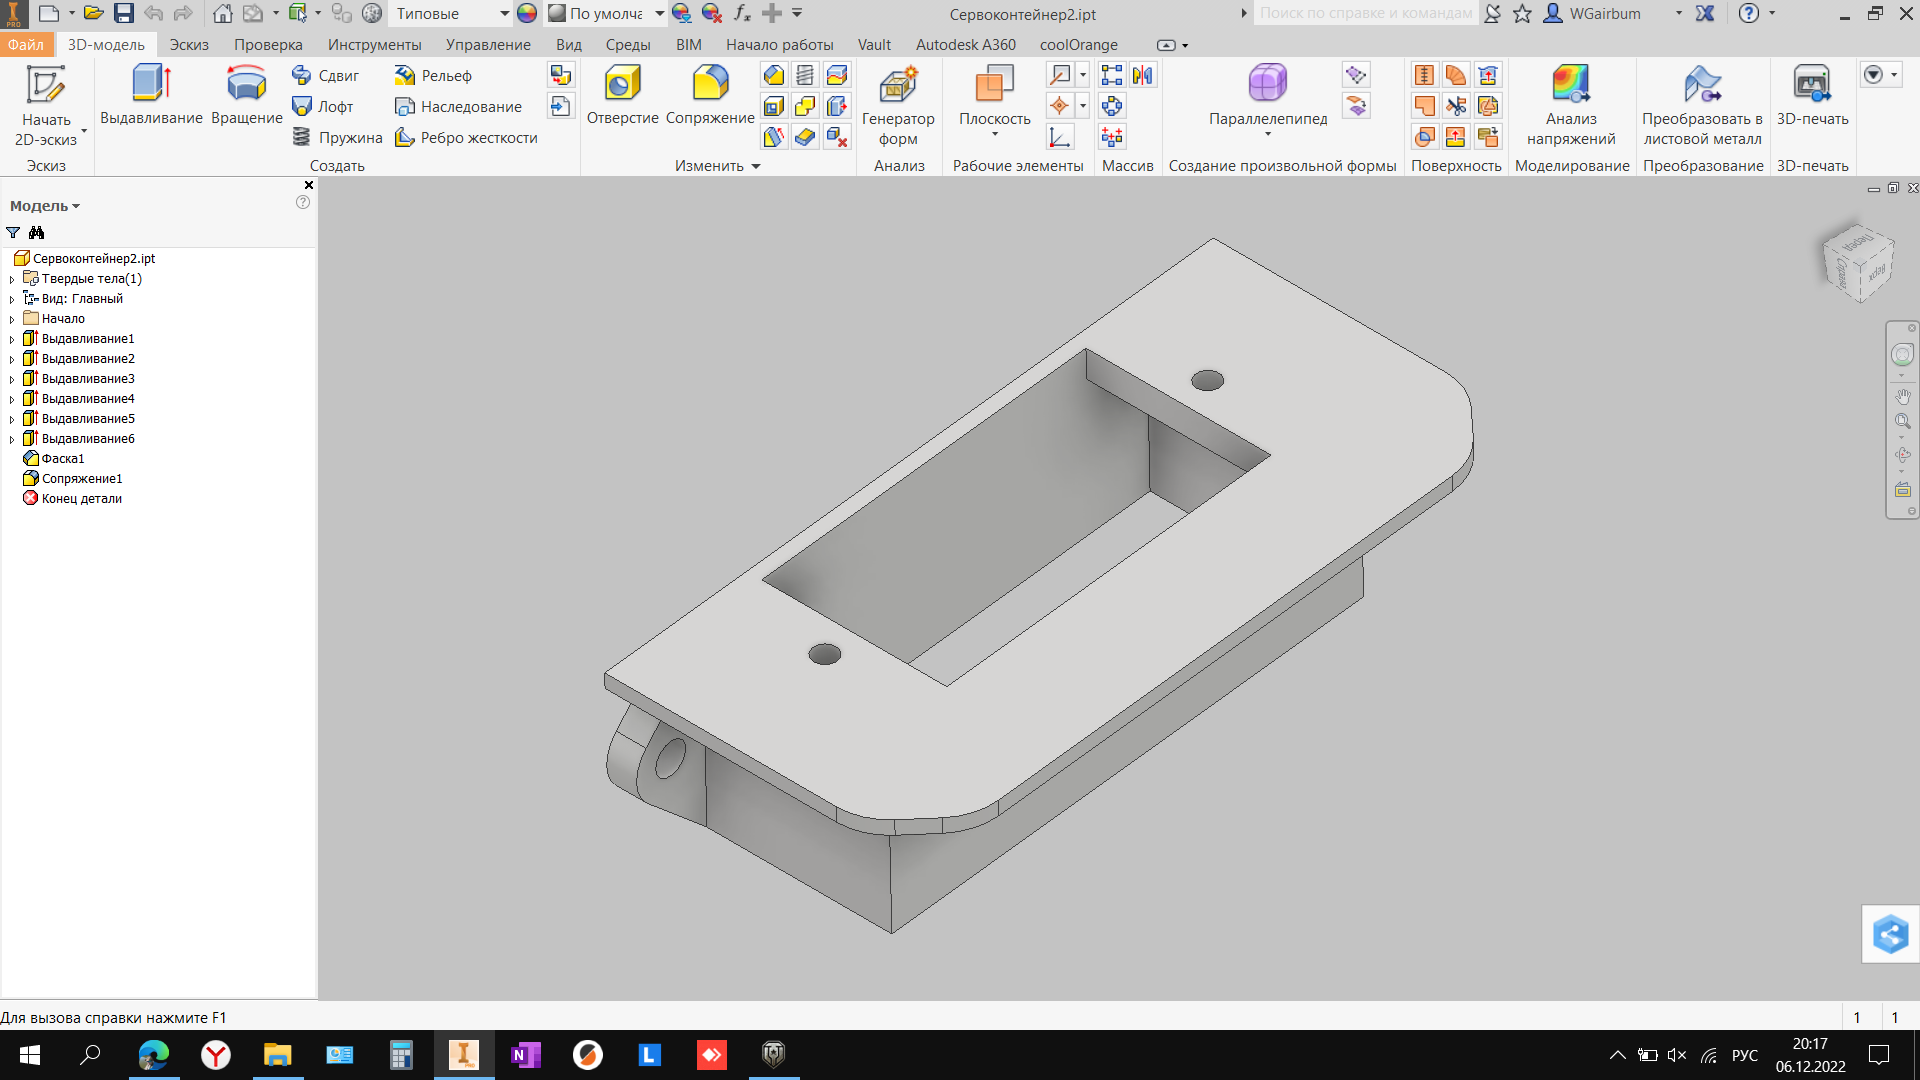Screen dimensions: 1920x1080
Task: Open the Файл menu tab
Action: pyautogui.click(x=26, y=45)
